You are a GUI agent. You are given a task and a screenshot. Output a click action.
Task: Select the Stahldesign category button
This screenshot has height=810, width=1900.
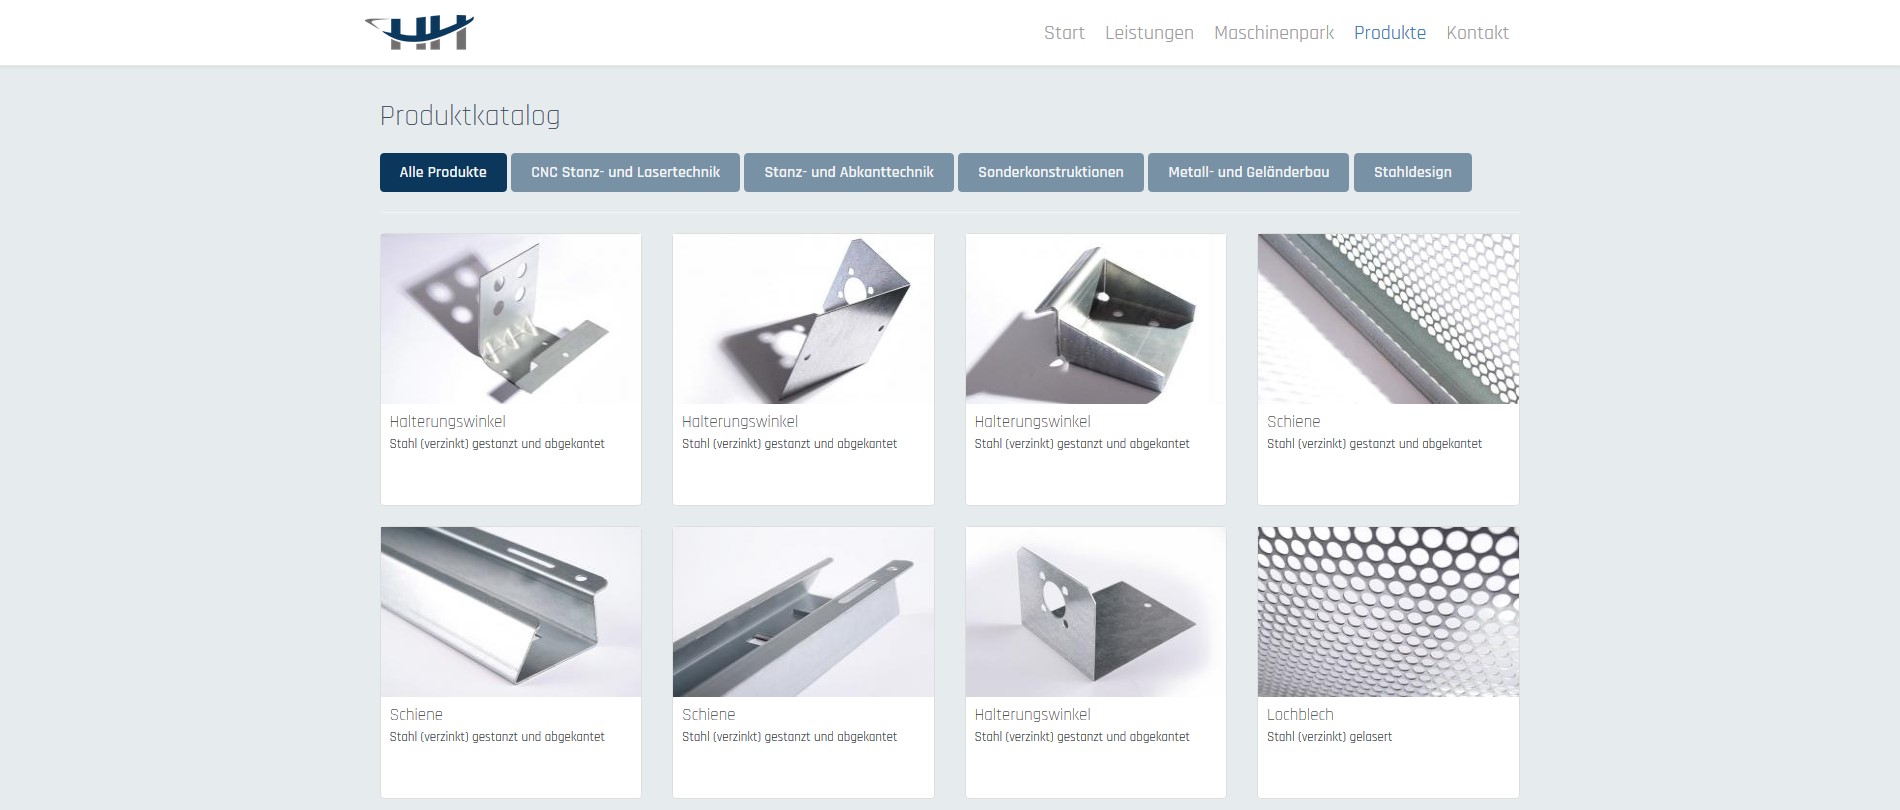tap(1413, 172)
